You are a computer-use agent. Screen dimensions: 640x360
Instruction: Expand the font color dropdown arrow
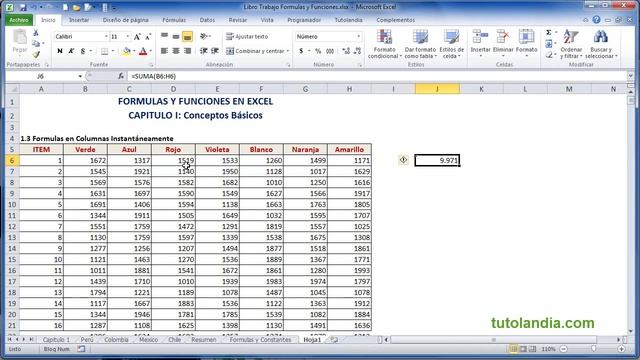coord(151,51)
